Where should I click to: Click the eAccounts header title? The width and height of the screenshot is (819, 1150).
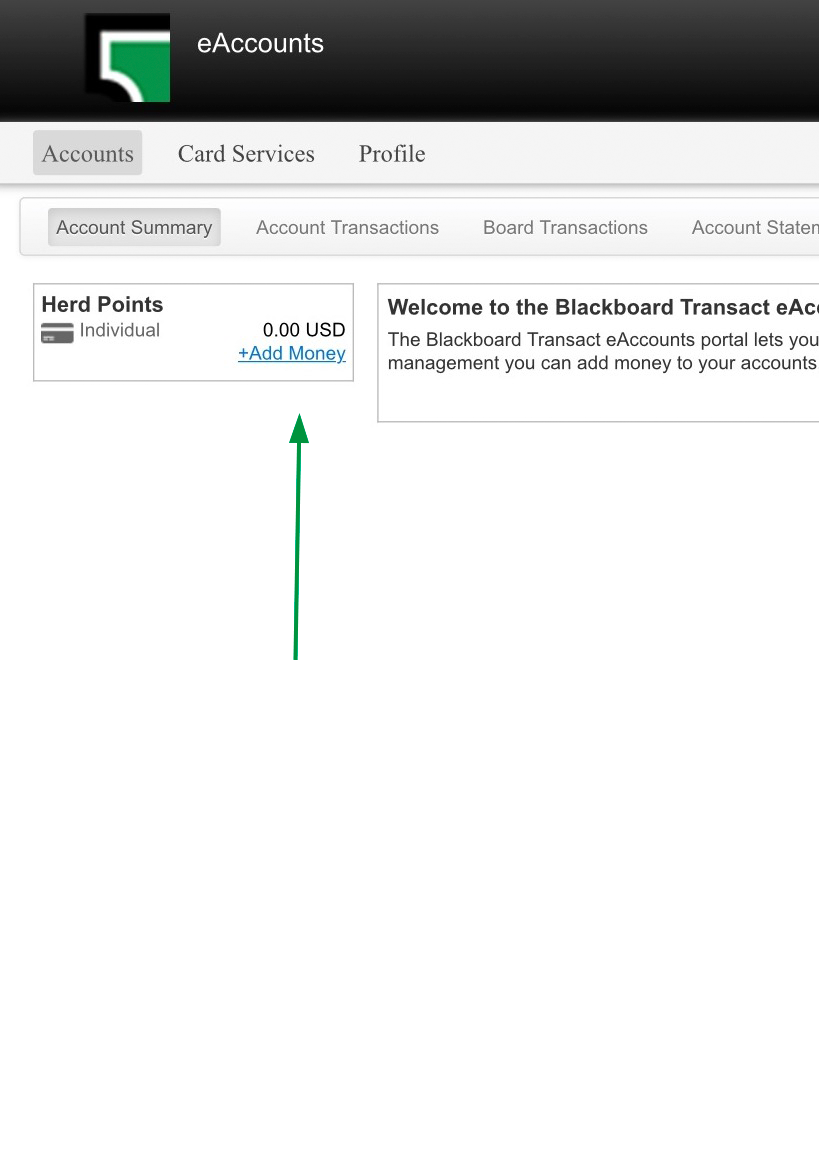(260, 43)
